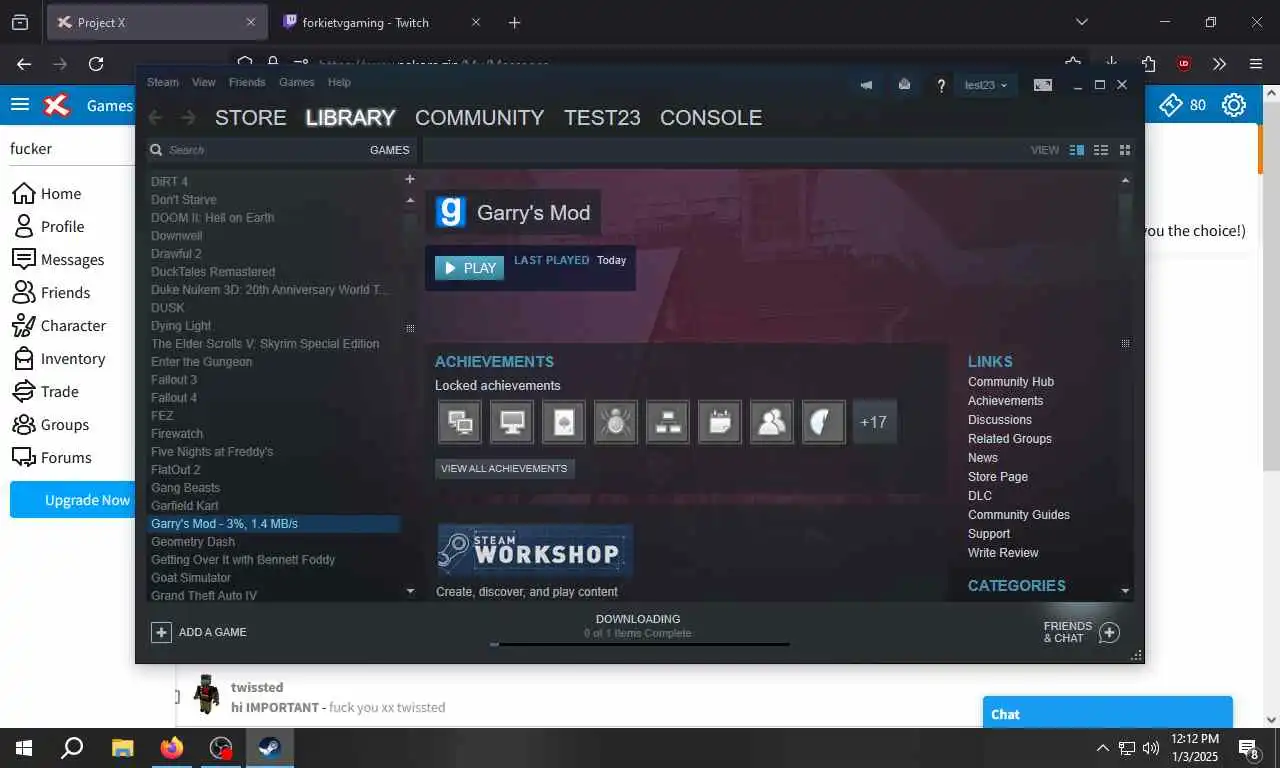Select the two people achievement icon

point(772,422)
